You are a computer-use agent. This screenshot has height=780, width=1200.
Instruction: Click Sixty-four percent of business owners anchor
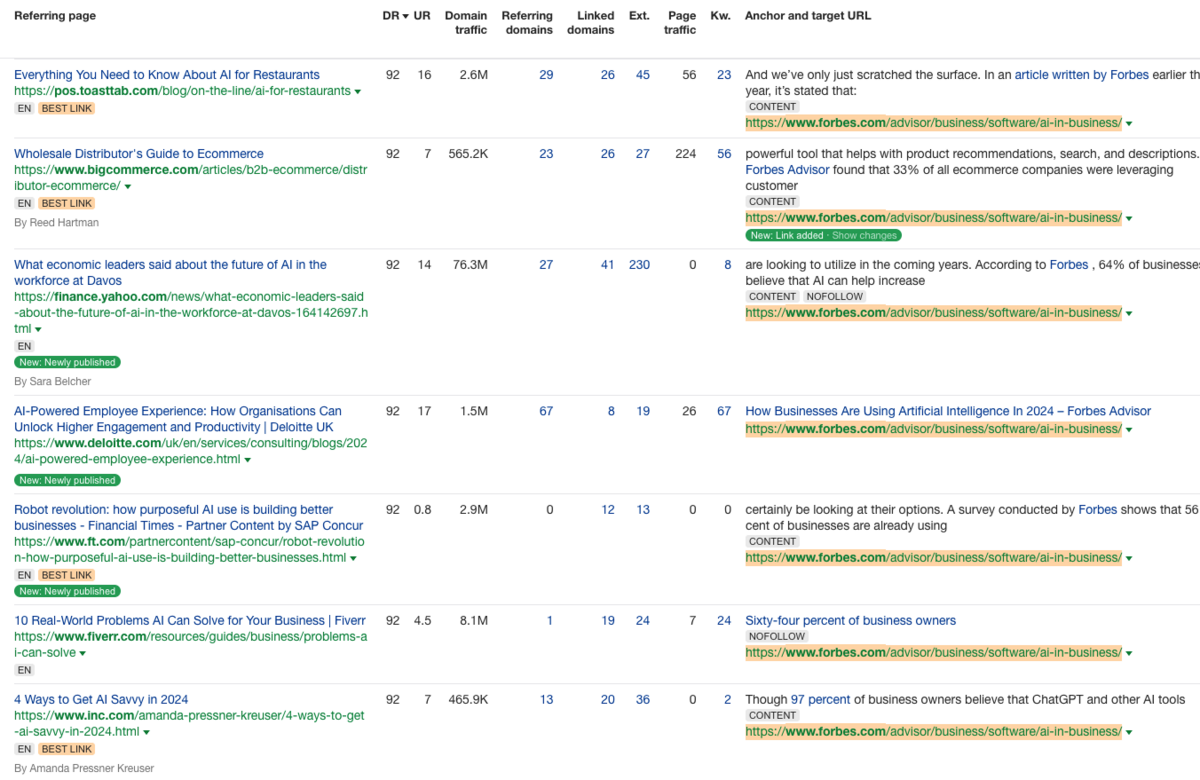tap(850, 620)
